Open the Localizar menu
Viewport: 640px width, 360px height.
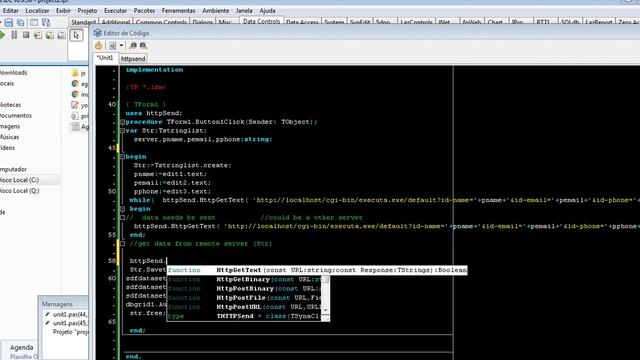coord(37,11)
